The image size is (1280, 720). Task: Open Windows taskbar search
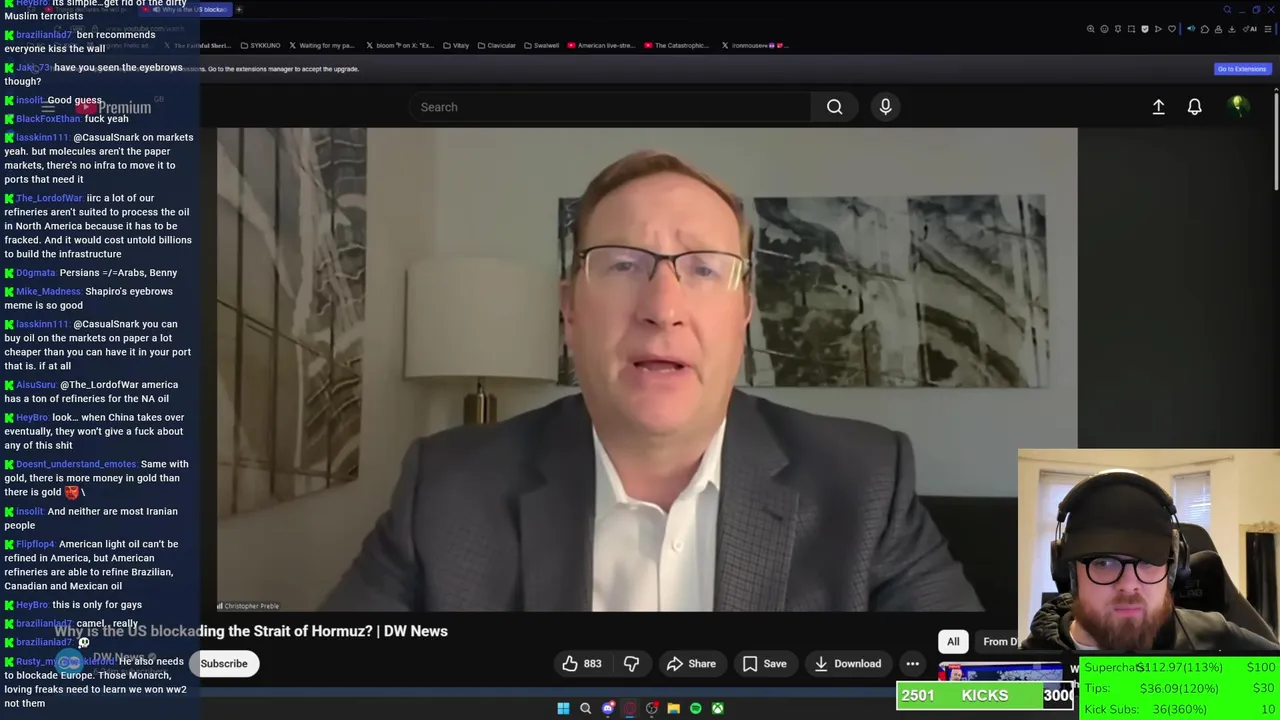pyautogui.click(x=585, y=708)
